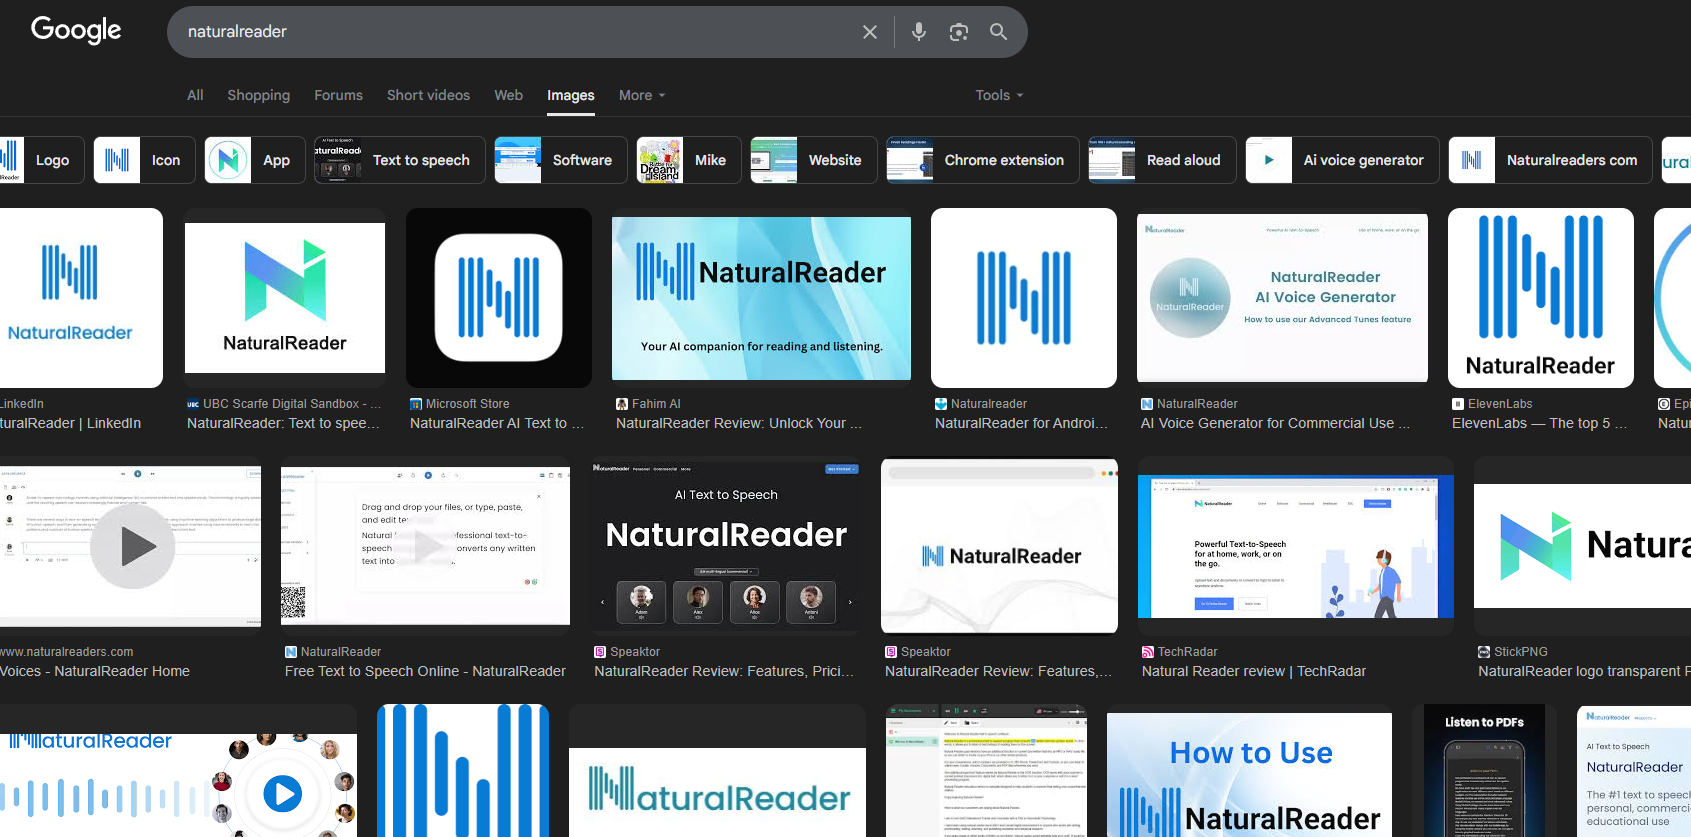Open Speaktor light NaturalReader review image

coord(999,546)
